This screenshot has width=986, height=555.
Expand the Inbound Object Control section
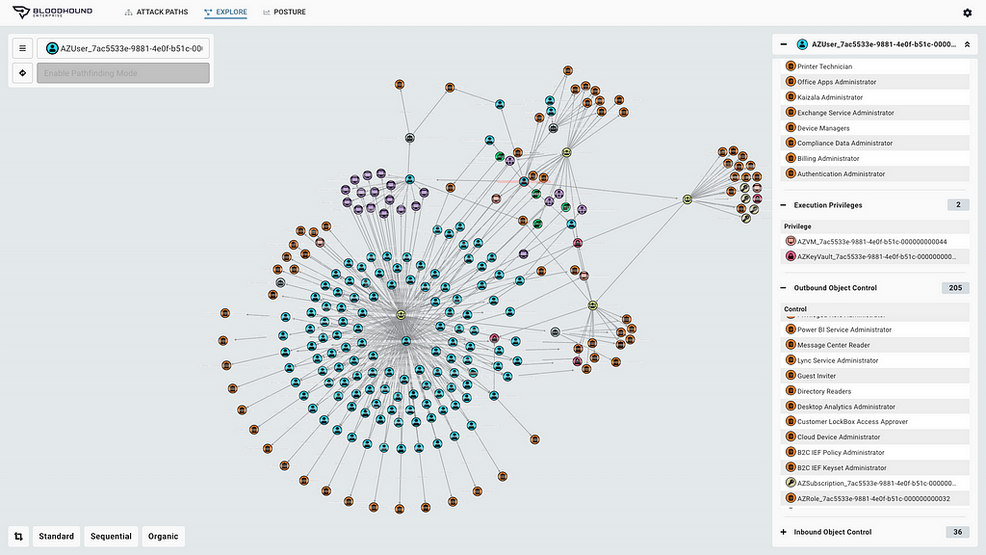[783, 532]
